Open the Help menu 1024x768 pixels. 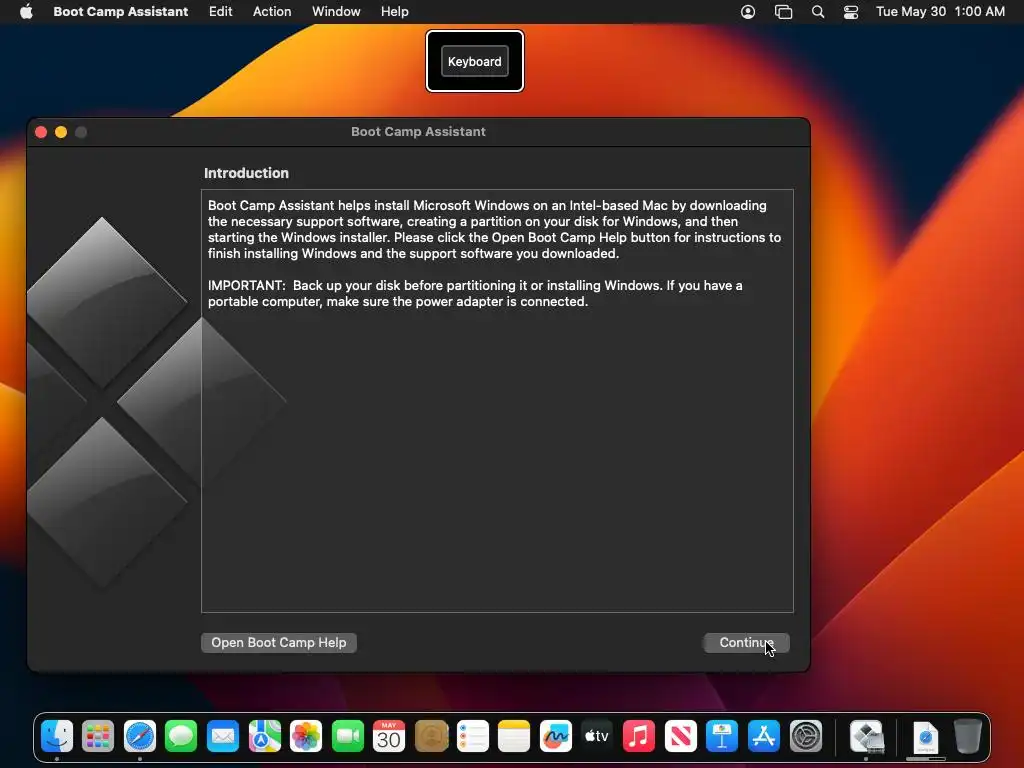394,11
